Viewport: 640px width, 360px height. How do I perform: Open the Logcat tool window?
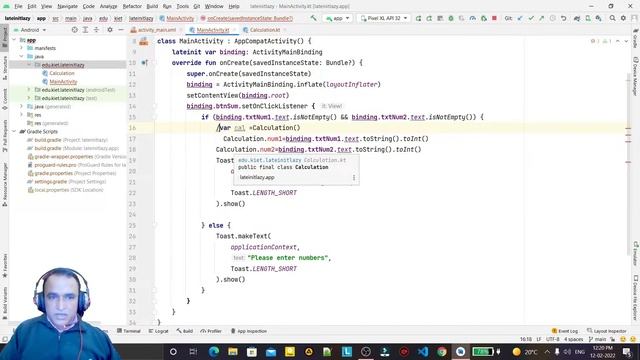coord(158,331)
